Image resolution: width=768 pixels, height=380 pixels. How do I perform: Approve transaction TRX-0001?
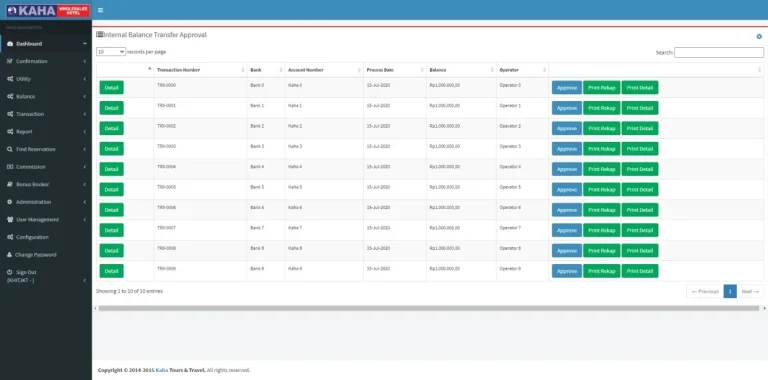567,108
